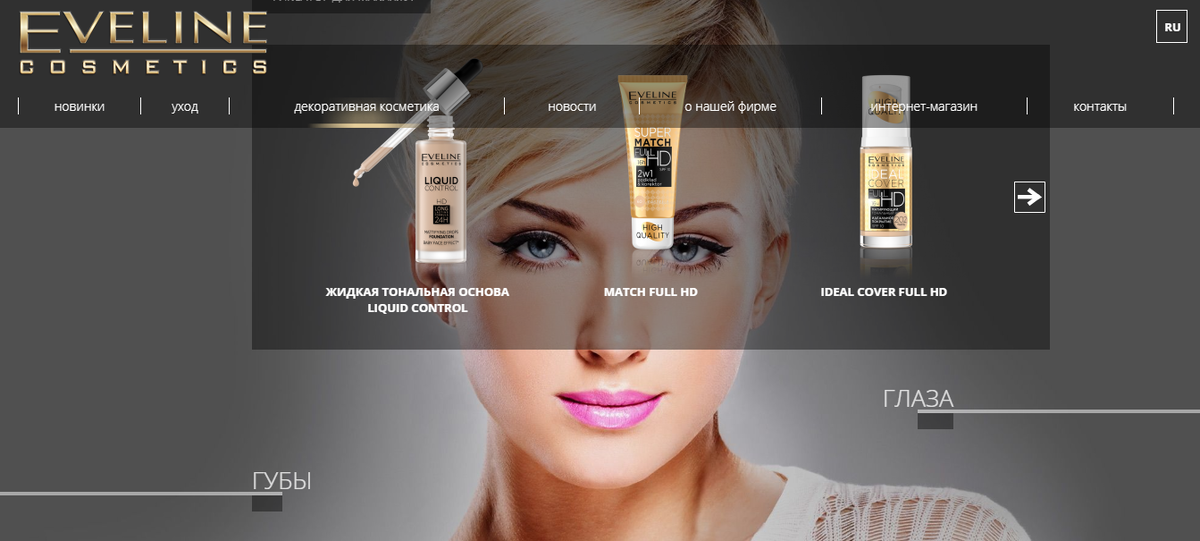Open the новинки menu item

79,107
